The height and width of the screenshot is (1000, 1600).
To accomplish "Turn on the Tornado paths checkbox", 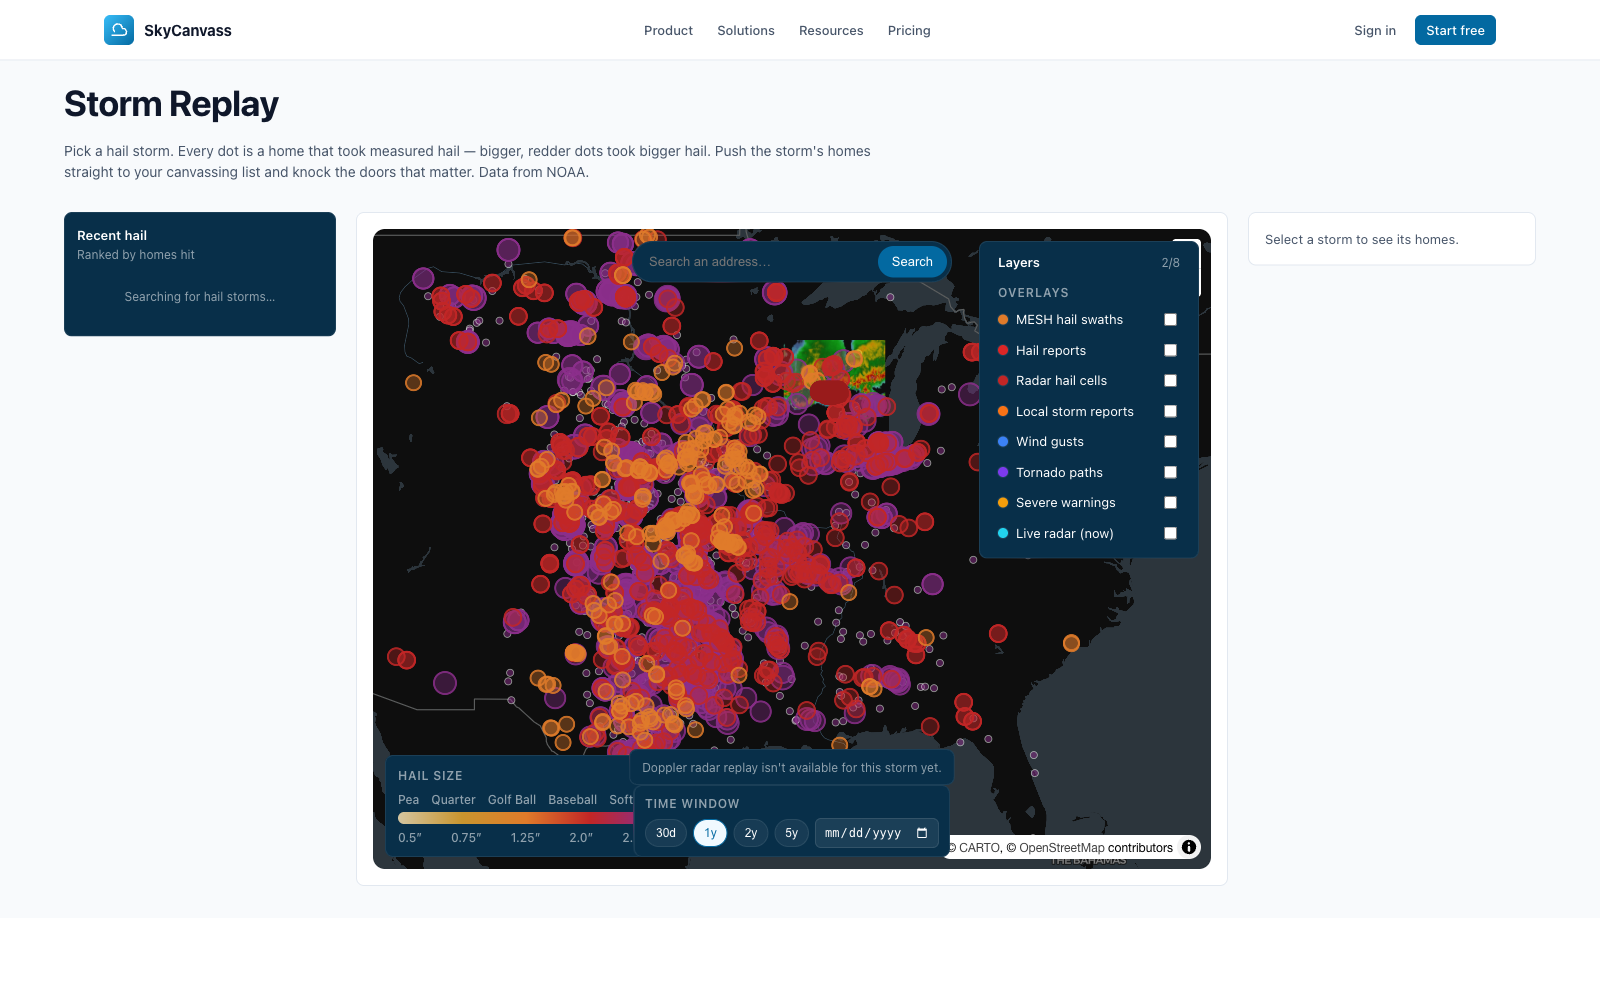I will 1171,473.
